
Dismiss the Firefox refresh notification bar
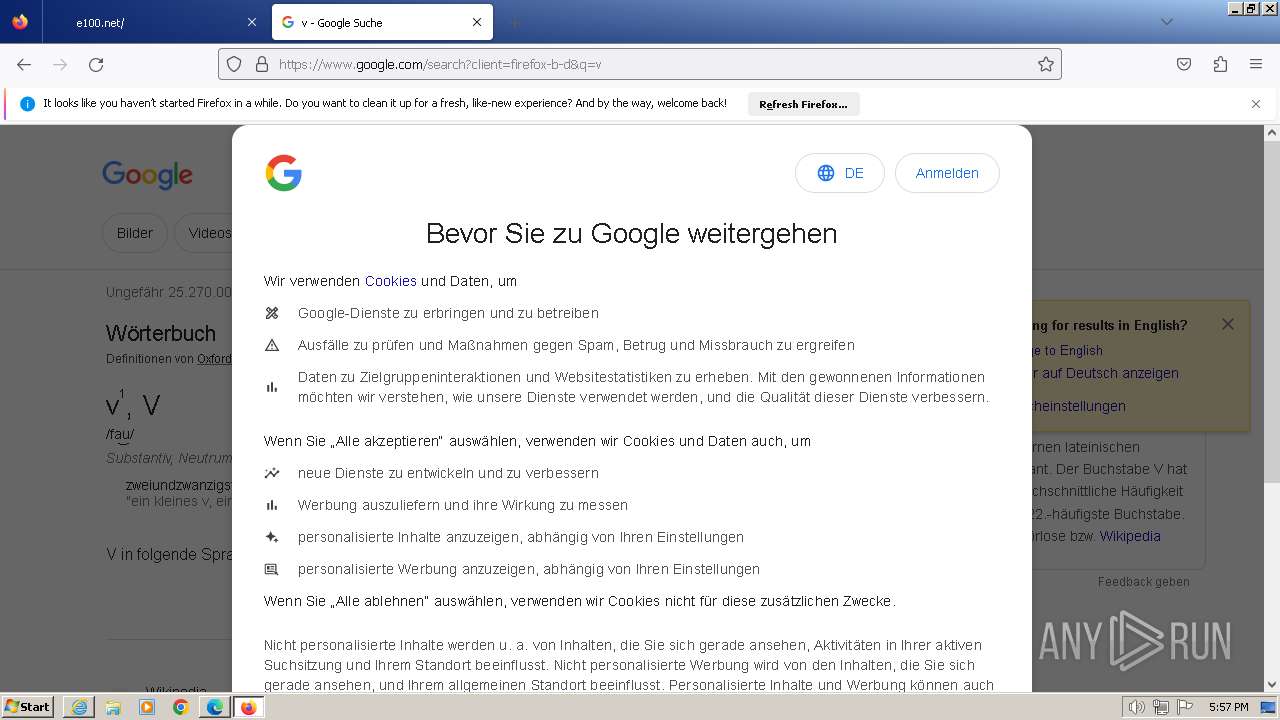point(1256,104)
